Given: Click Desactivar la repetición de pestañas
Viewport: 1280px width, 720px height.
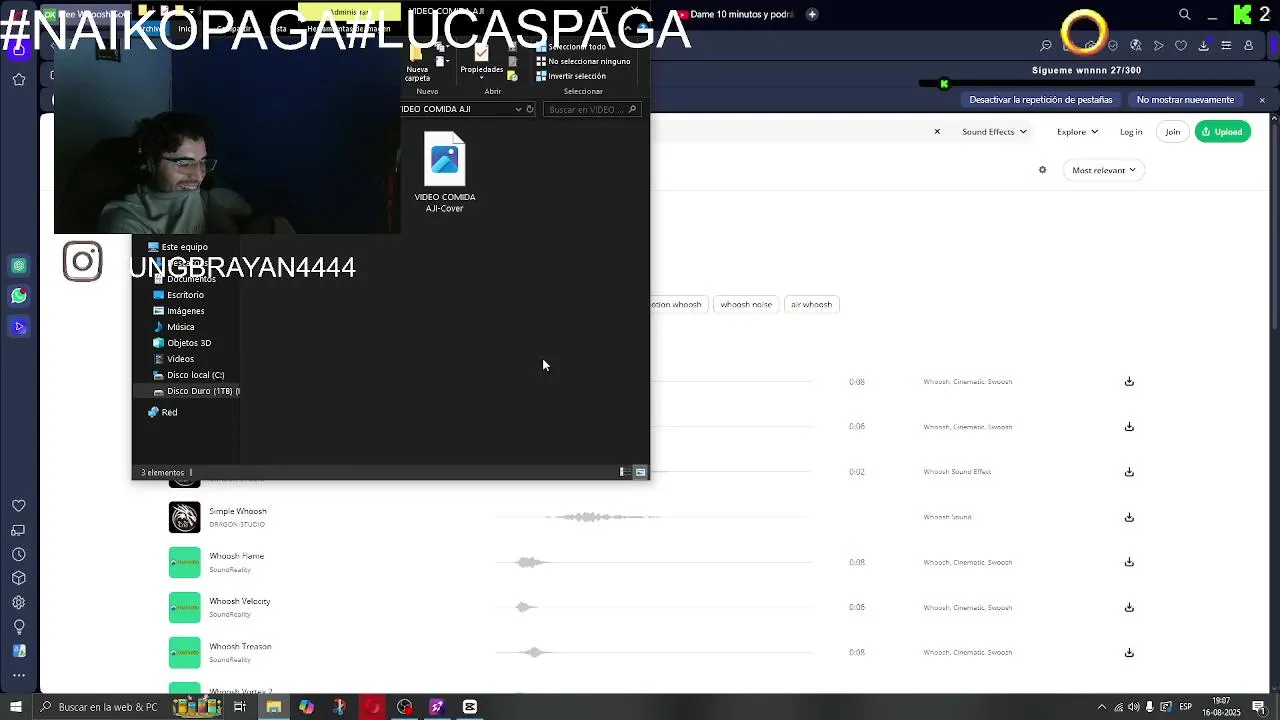Looking at the screenshot, I should [x=1041, y=100].
